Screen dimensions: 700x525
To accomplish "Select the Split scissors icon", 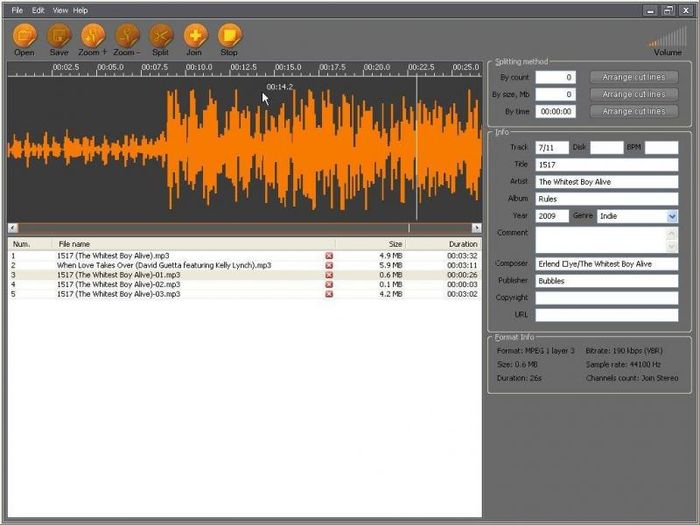I will (x=160, y=36).
